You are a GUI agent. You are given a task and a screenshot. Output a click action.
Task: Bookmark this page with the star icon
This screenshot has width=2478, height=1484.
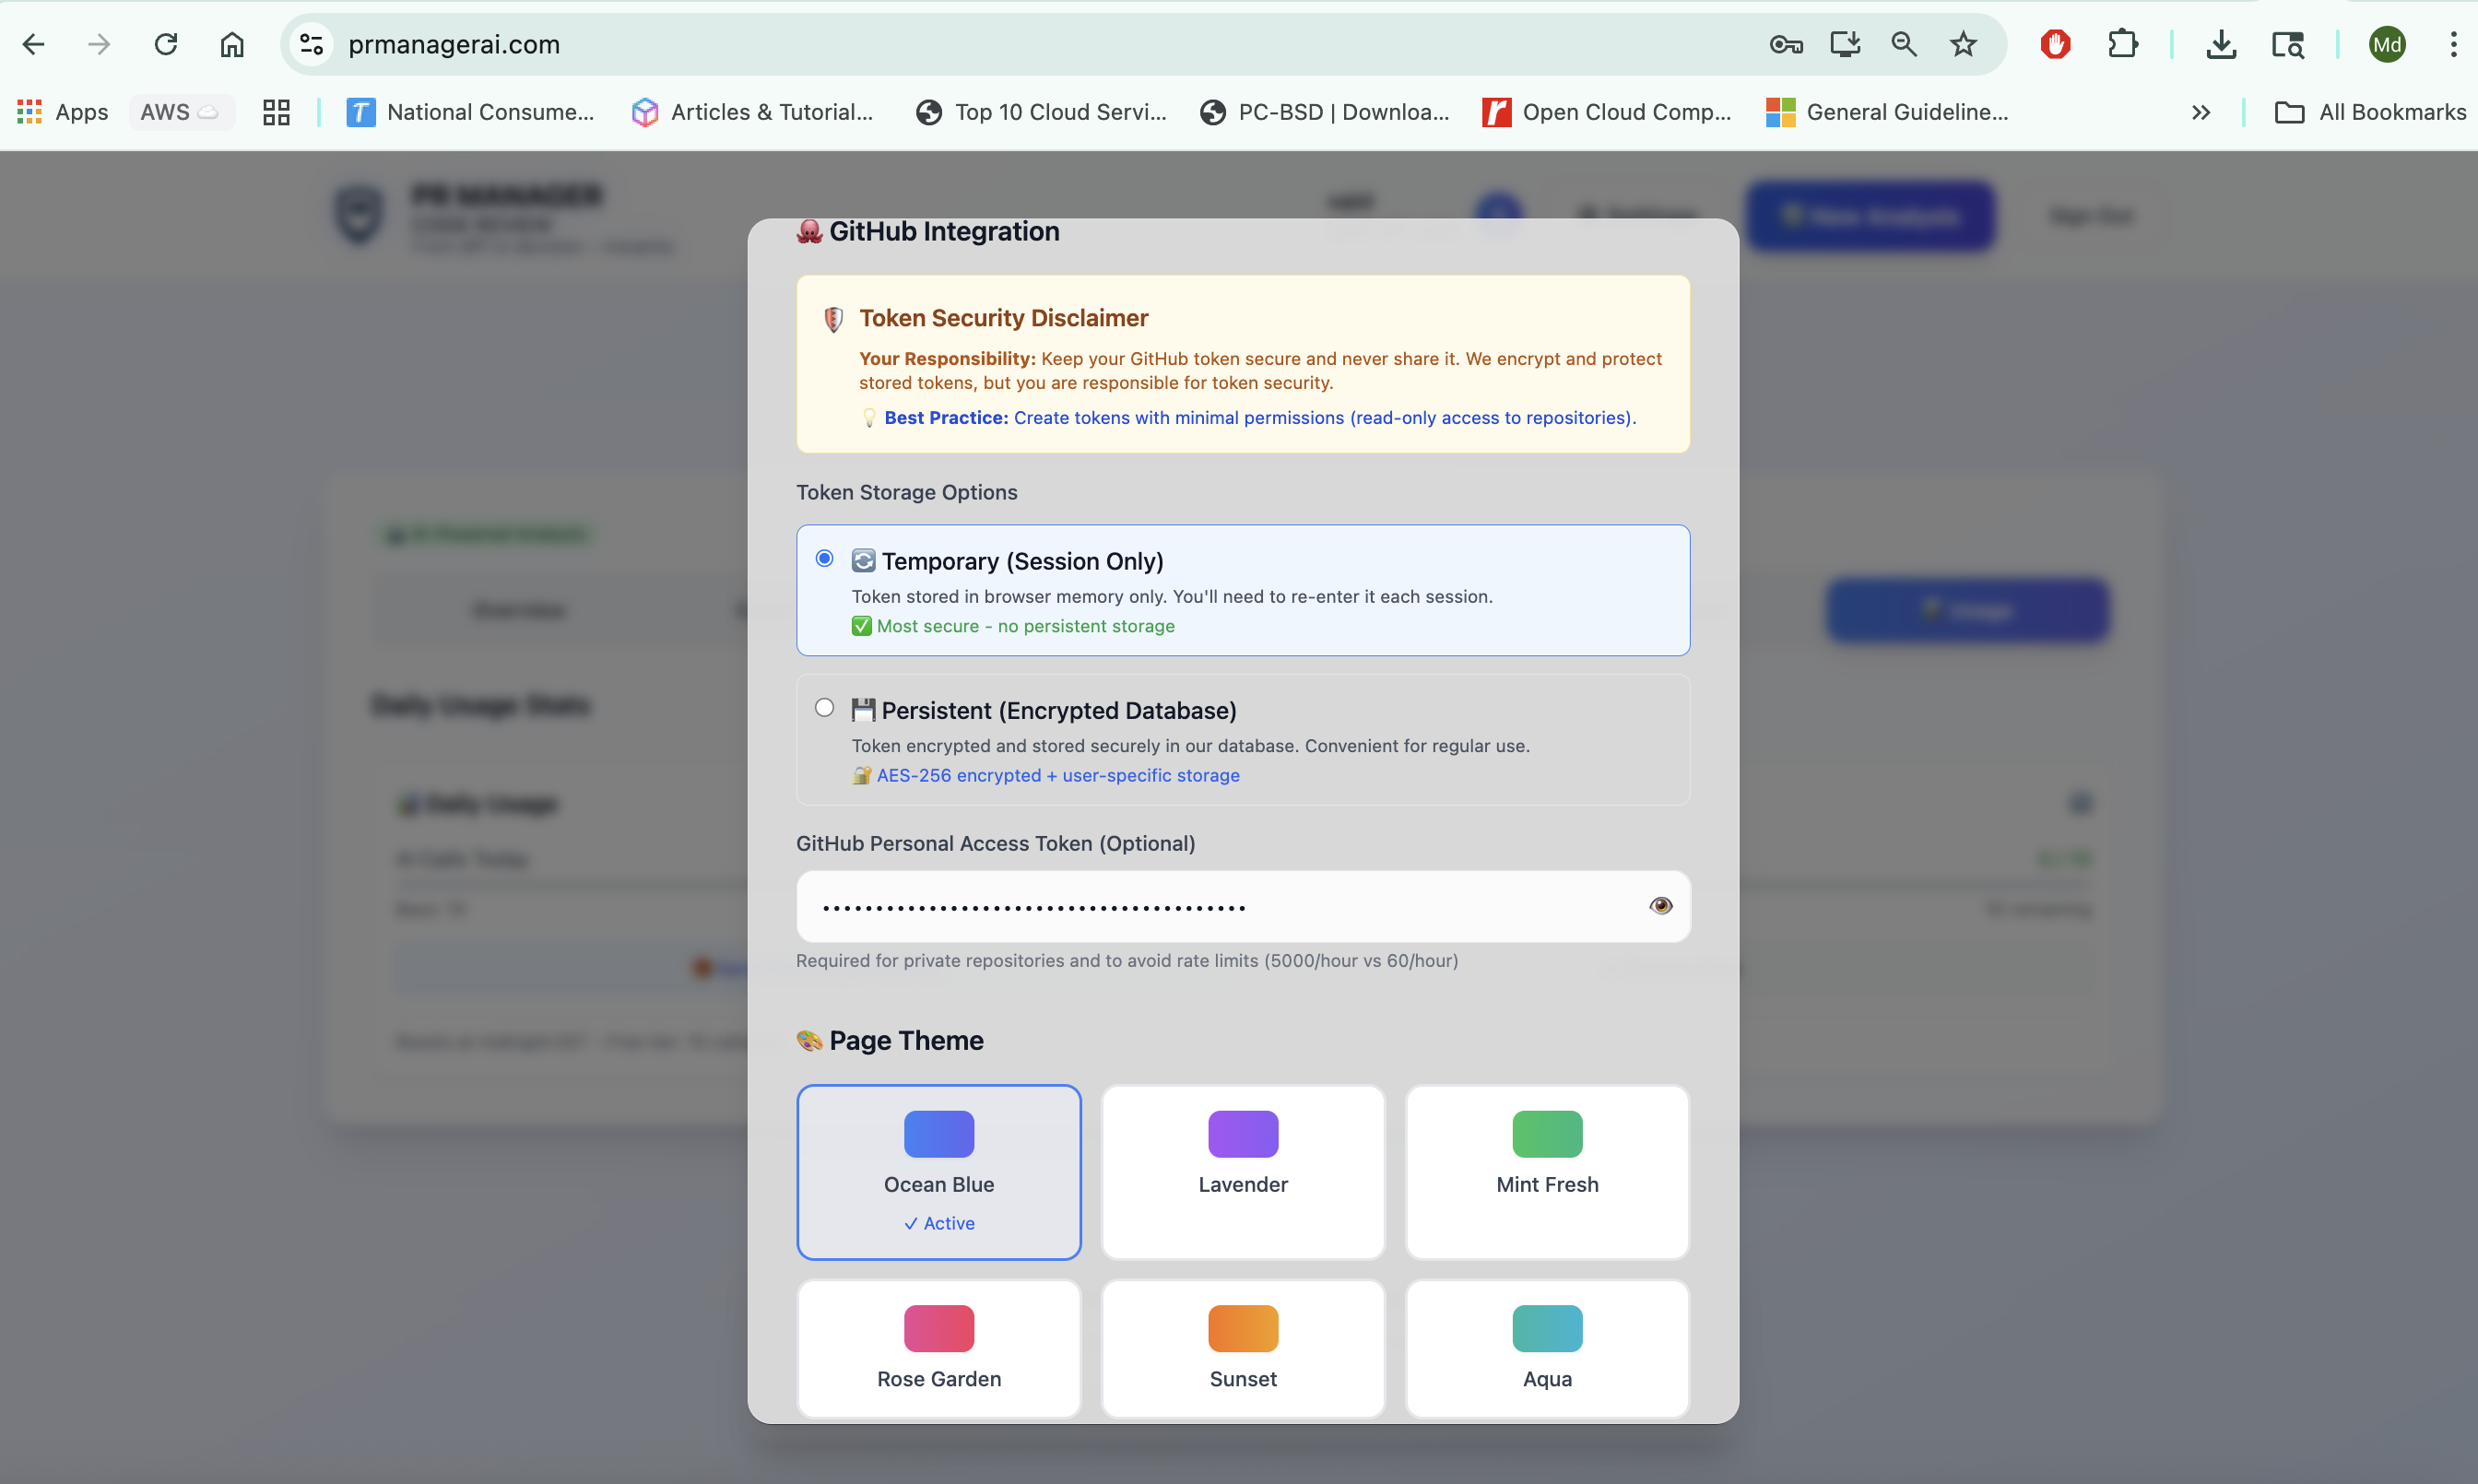[x=1963, y=44]
